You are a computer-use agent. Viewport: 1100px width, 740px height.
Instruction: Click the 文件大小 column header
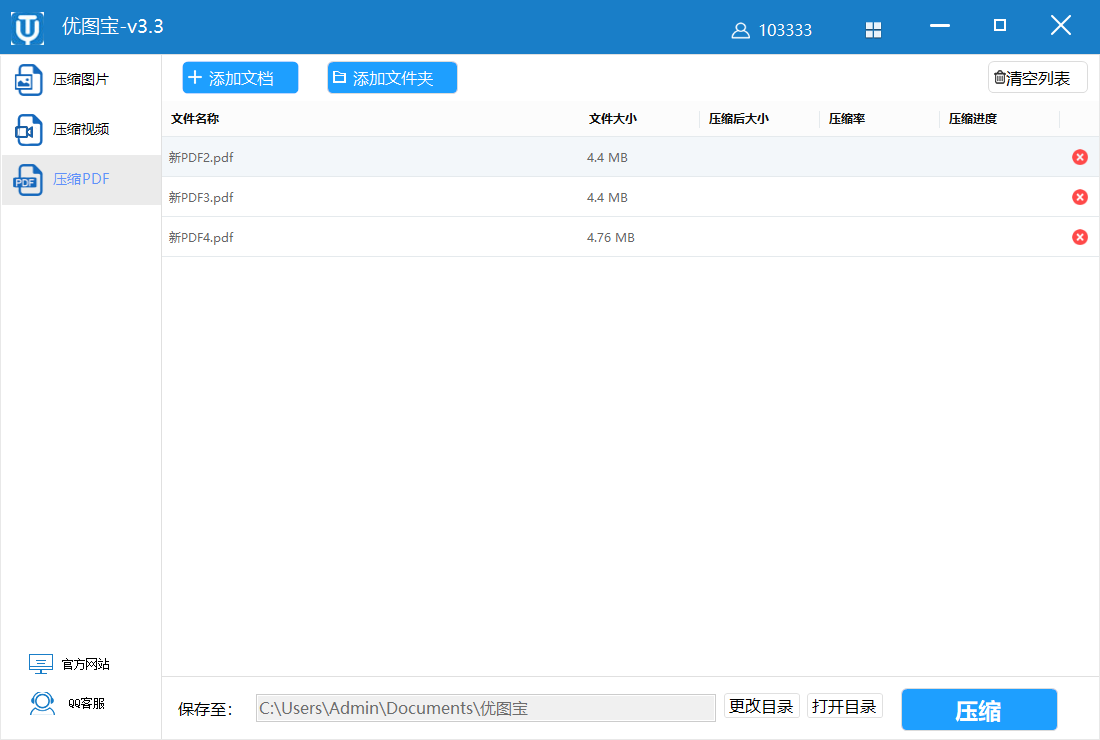(x=612, y=119)
